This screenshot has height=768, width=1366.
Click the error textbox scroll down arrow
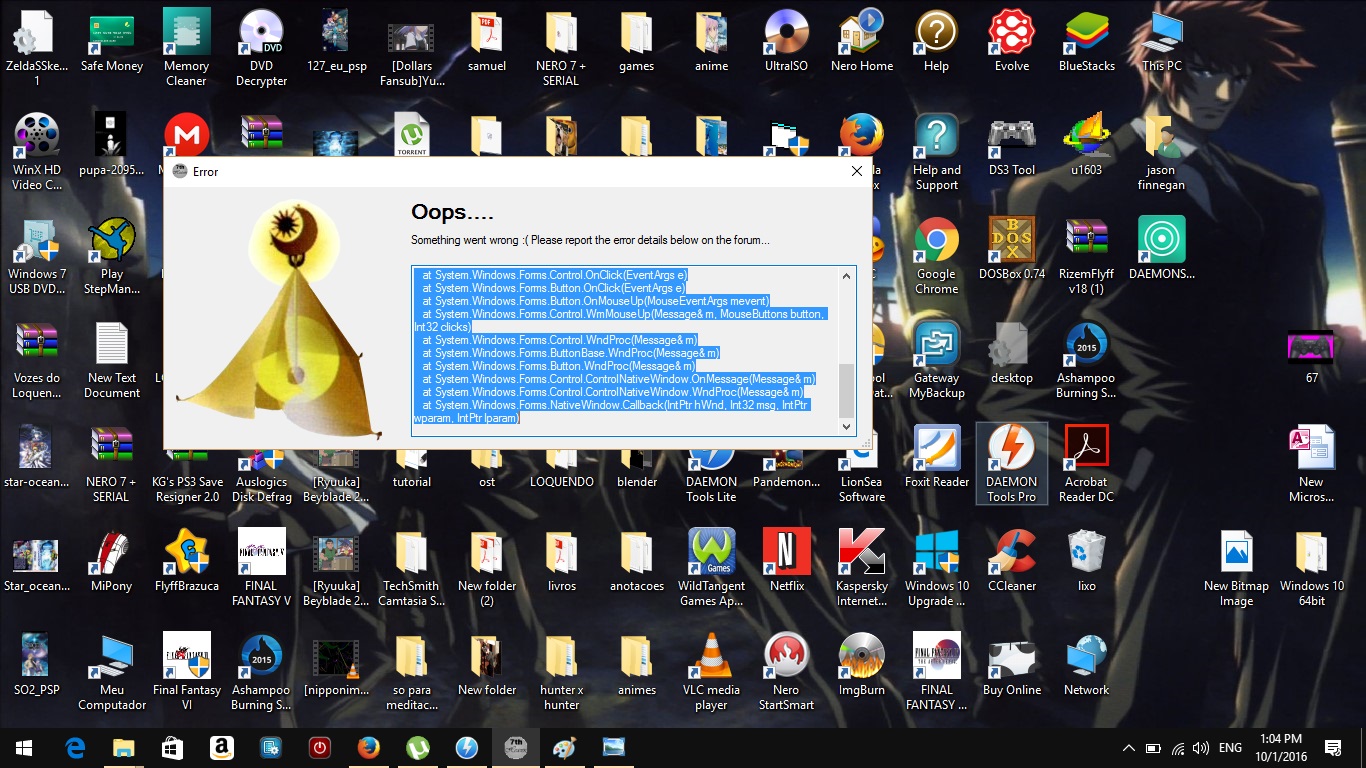click(x=847, y=426)
